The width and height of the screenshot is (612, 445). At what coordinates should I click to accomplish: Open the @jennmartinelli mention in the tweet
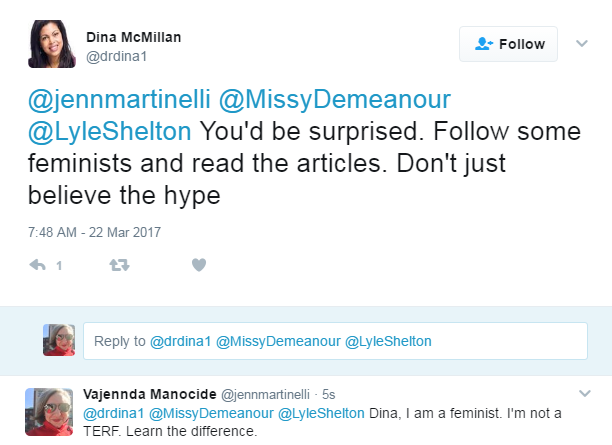[119, 99]
